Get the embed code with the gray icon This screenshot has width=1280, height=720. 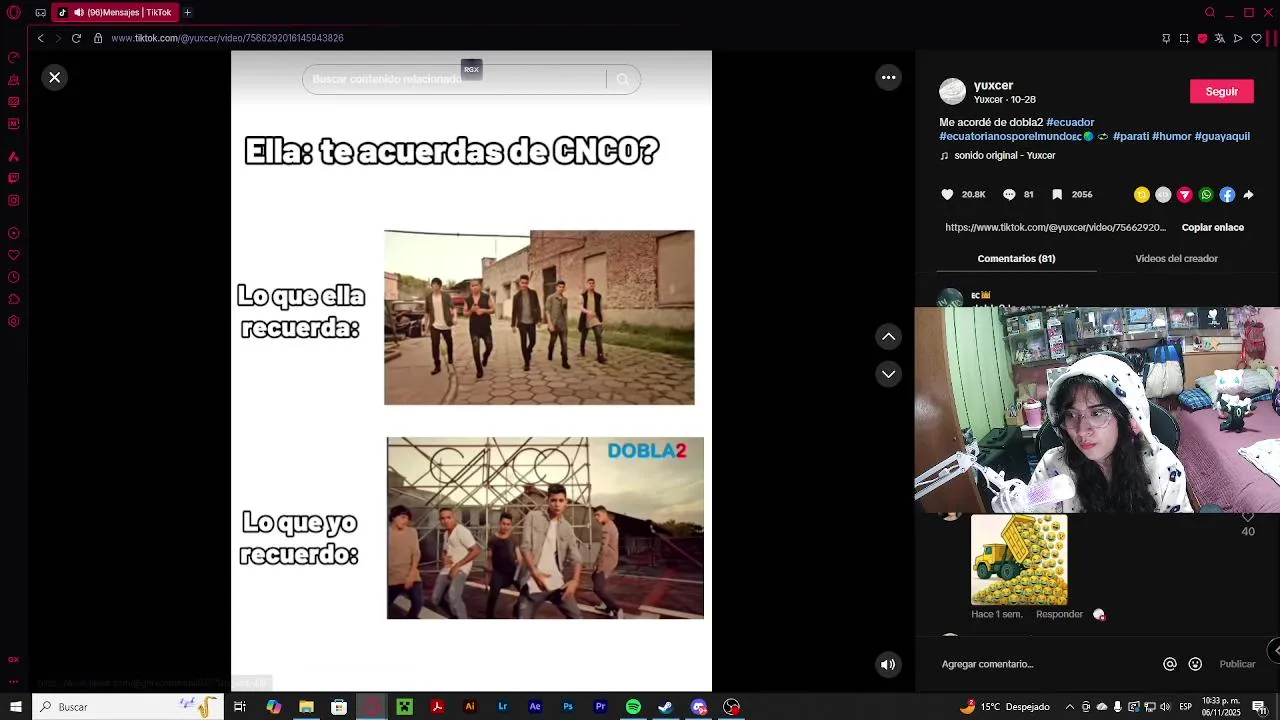[1163, 195]
